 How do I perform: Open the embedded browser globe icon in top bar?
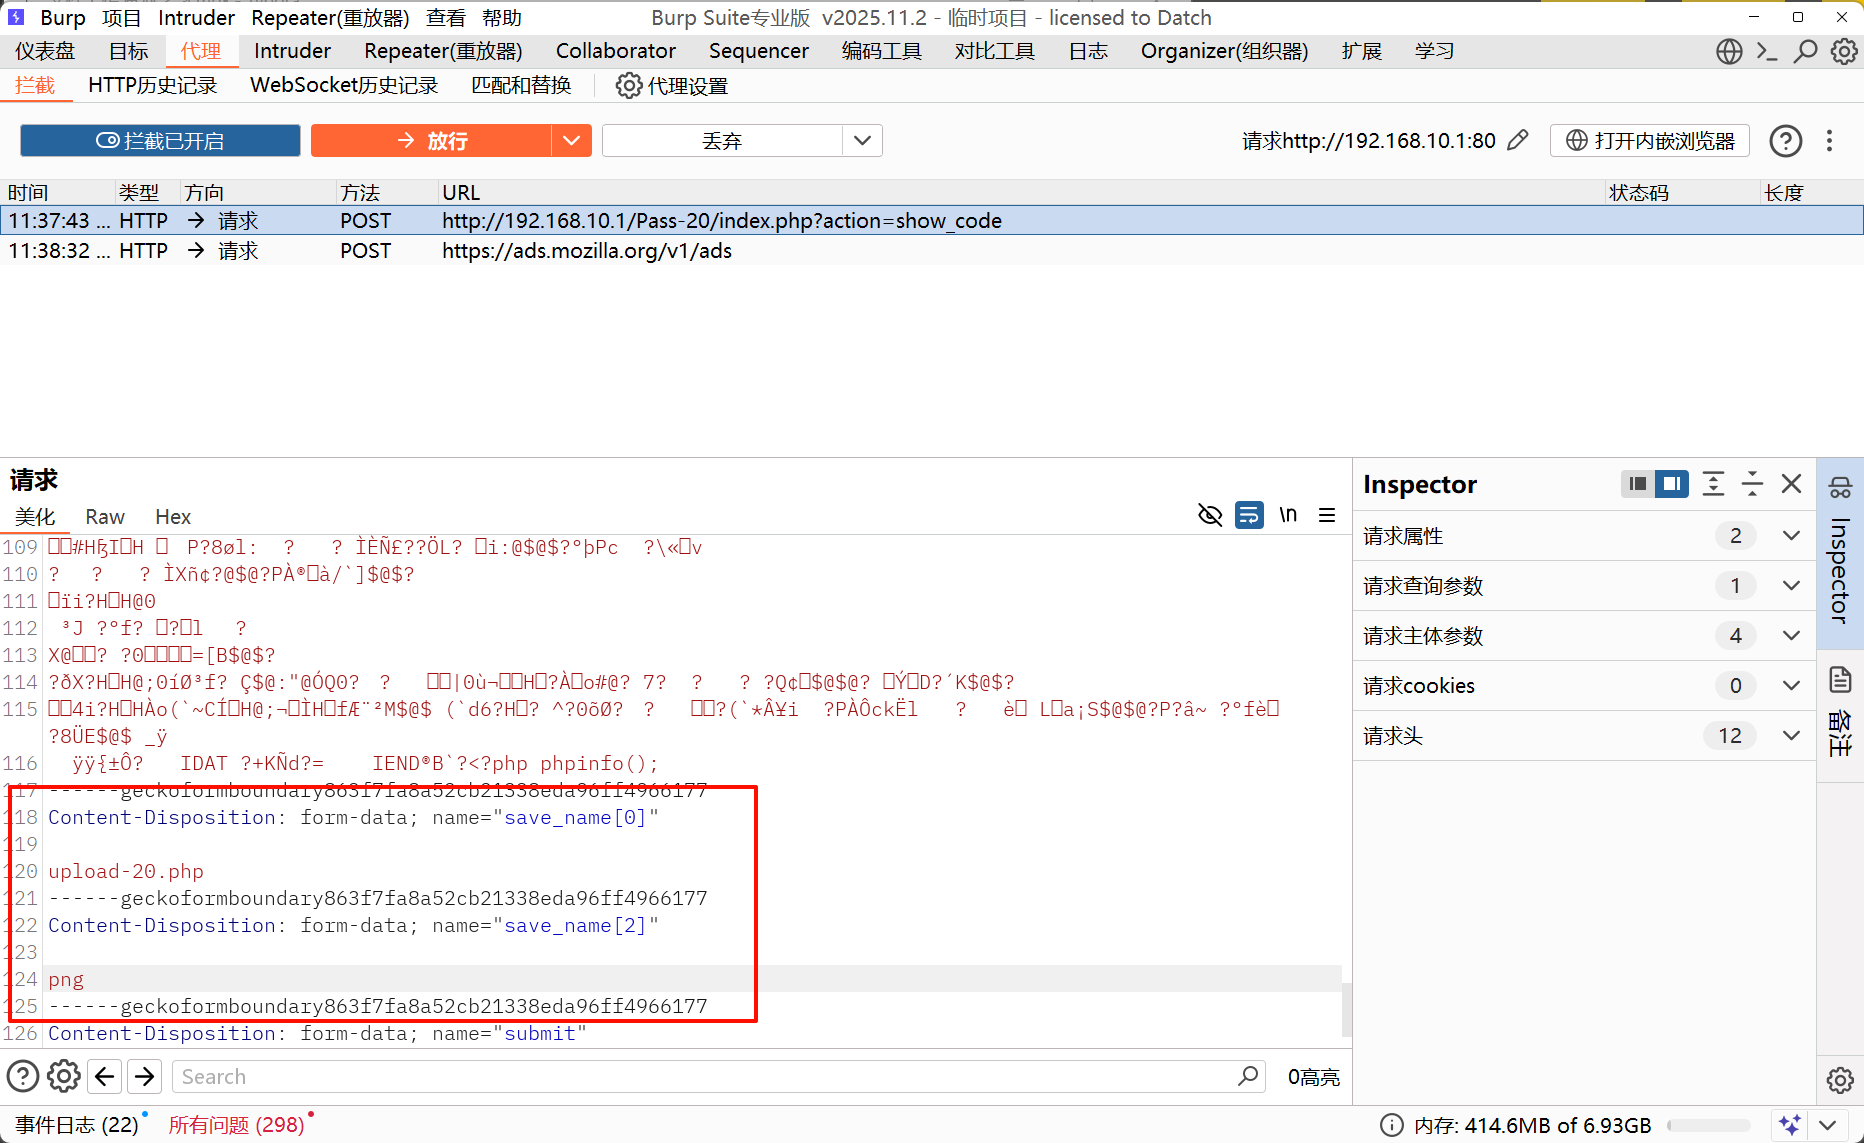(x=1729, y=51)
